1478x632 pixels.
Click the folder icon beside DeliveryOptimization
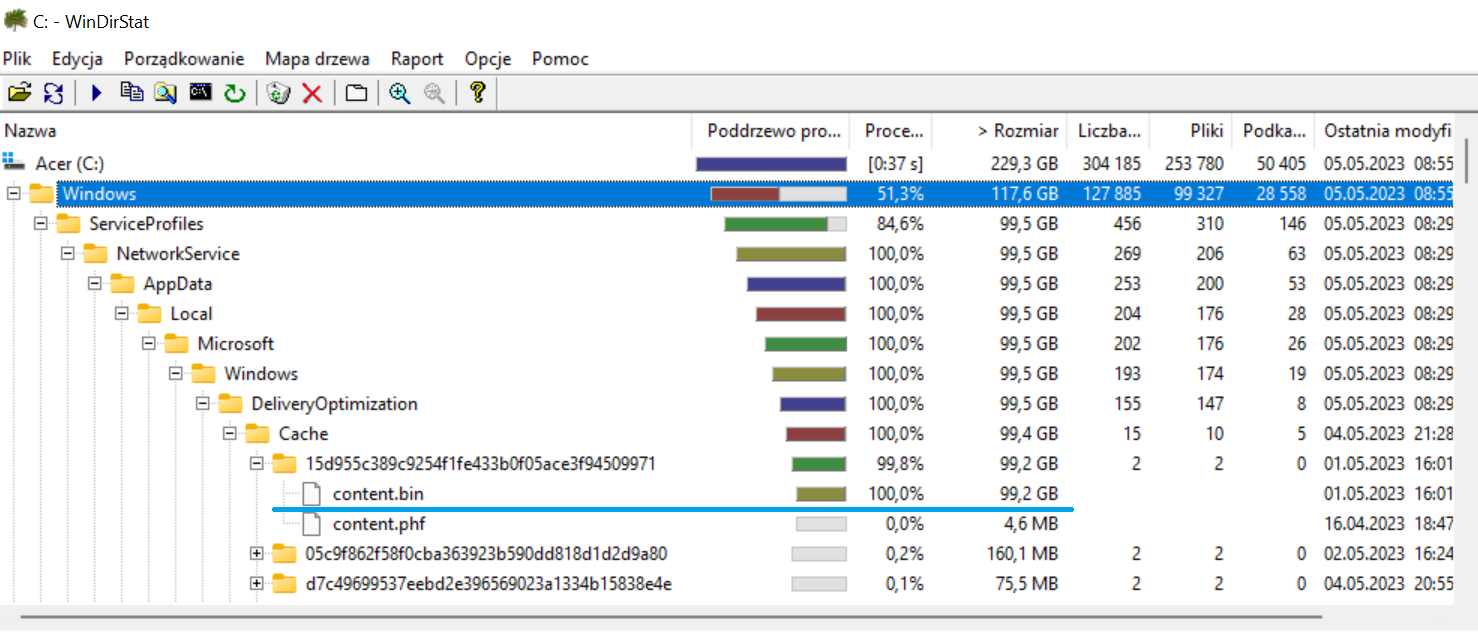coord(231,403)
